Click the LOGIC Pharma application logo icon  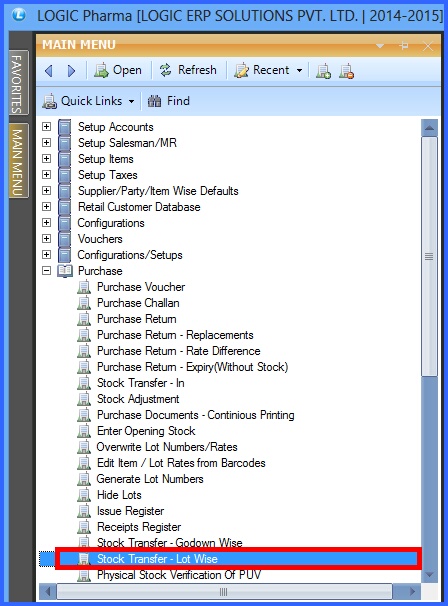pos(19,15)
